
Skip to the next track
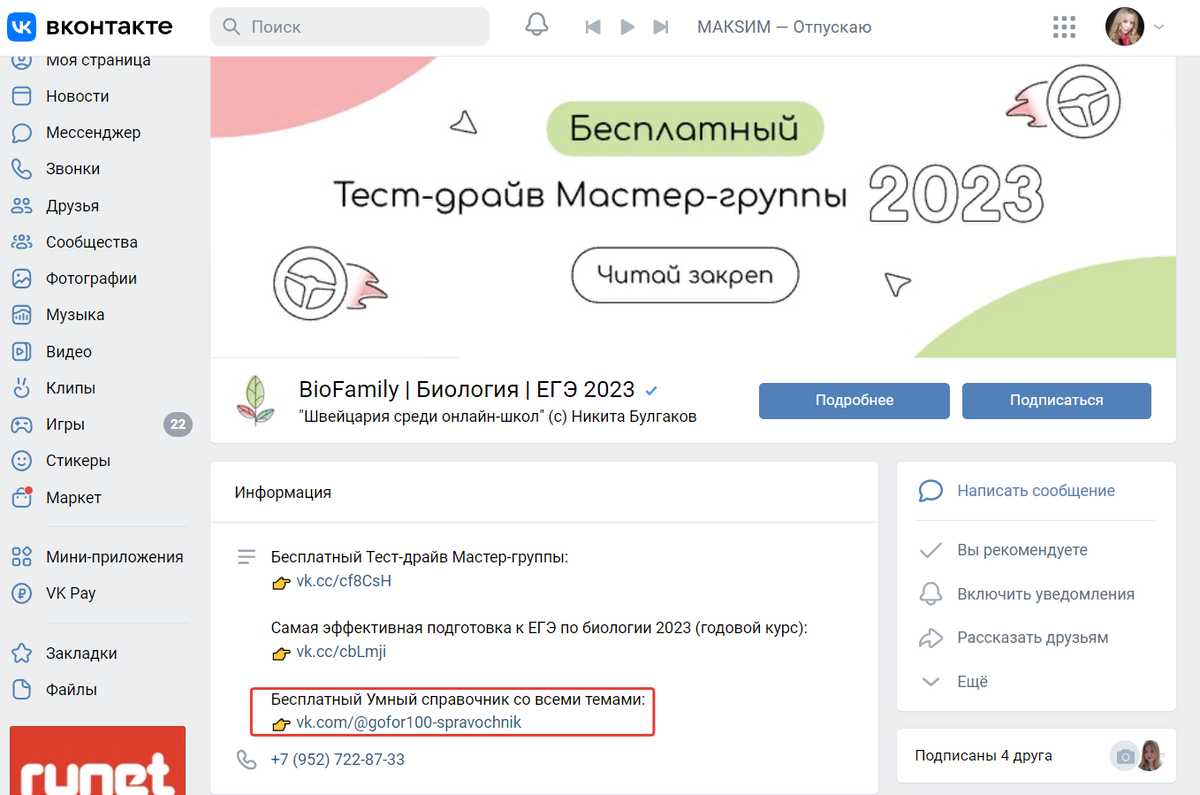(x=660, y=27)
